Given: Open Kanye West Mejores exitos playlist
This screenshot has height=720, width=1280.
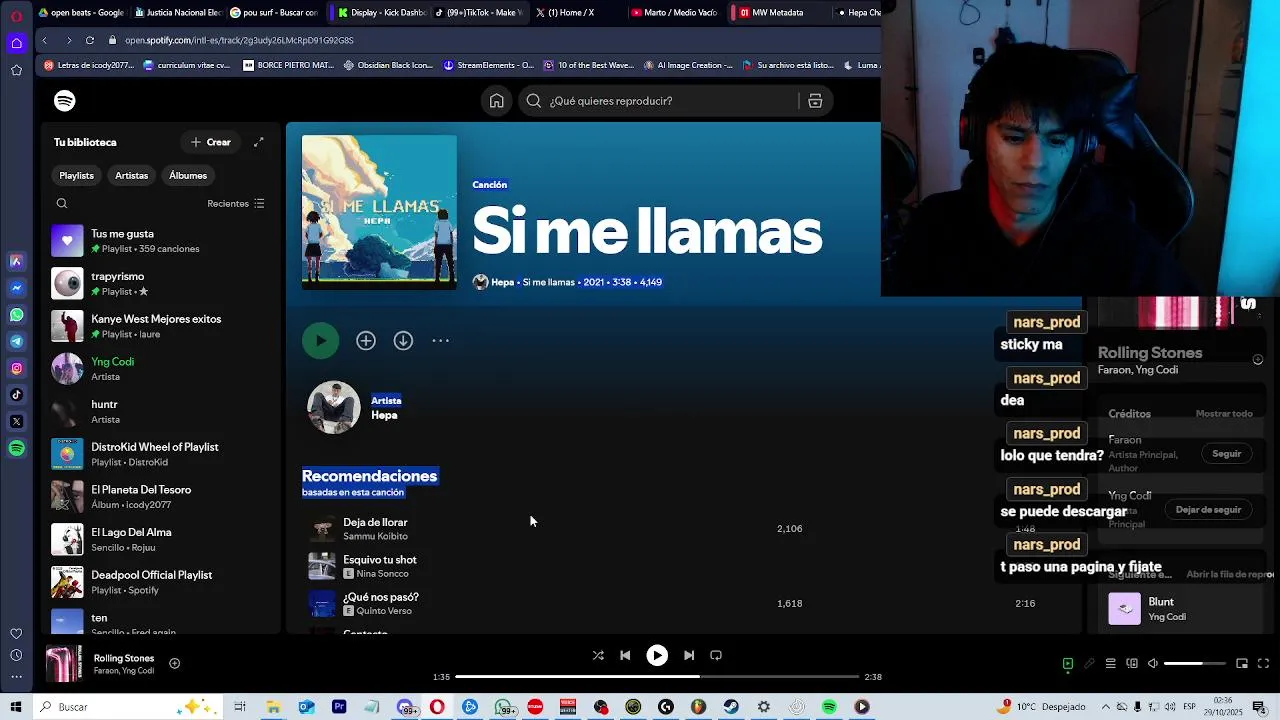Looking at the screenshot, I should click(x=160, y=326).
